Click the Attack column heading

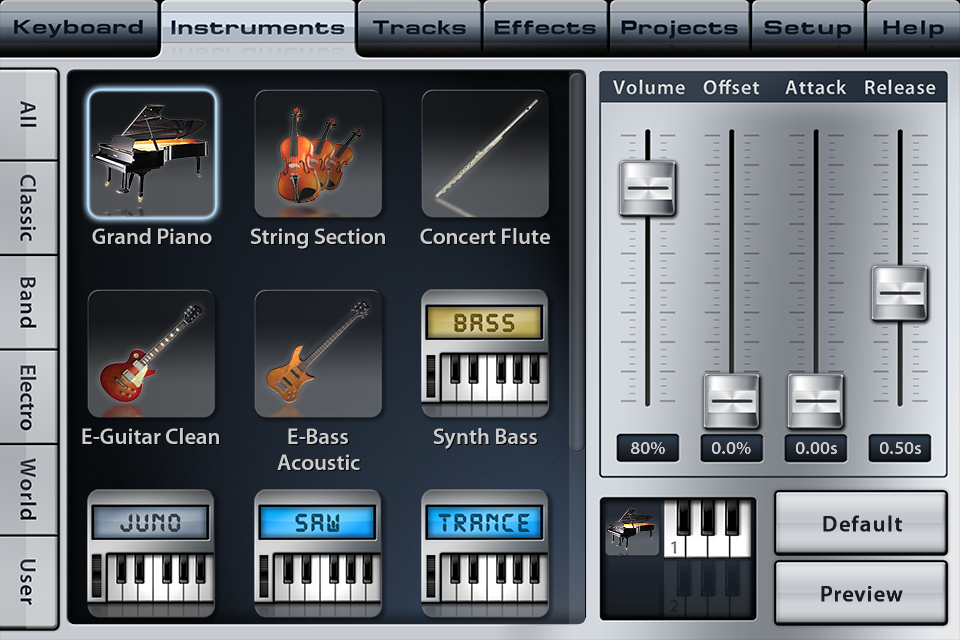[x=816, y=88]
